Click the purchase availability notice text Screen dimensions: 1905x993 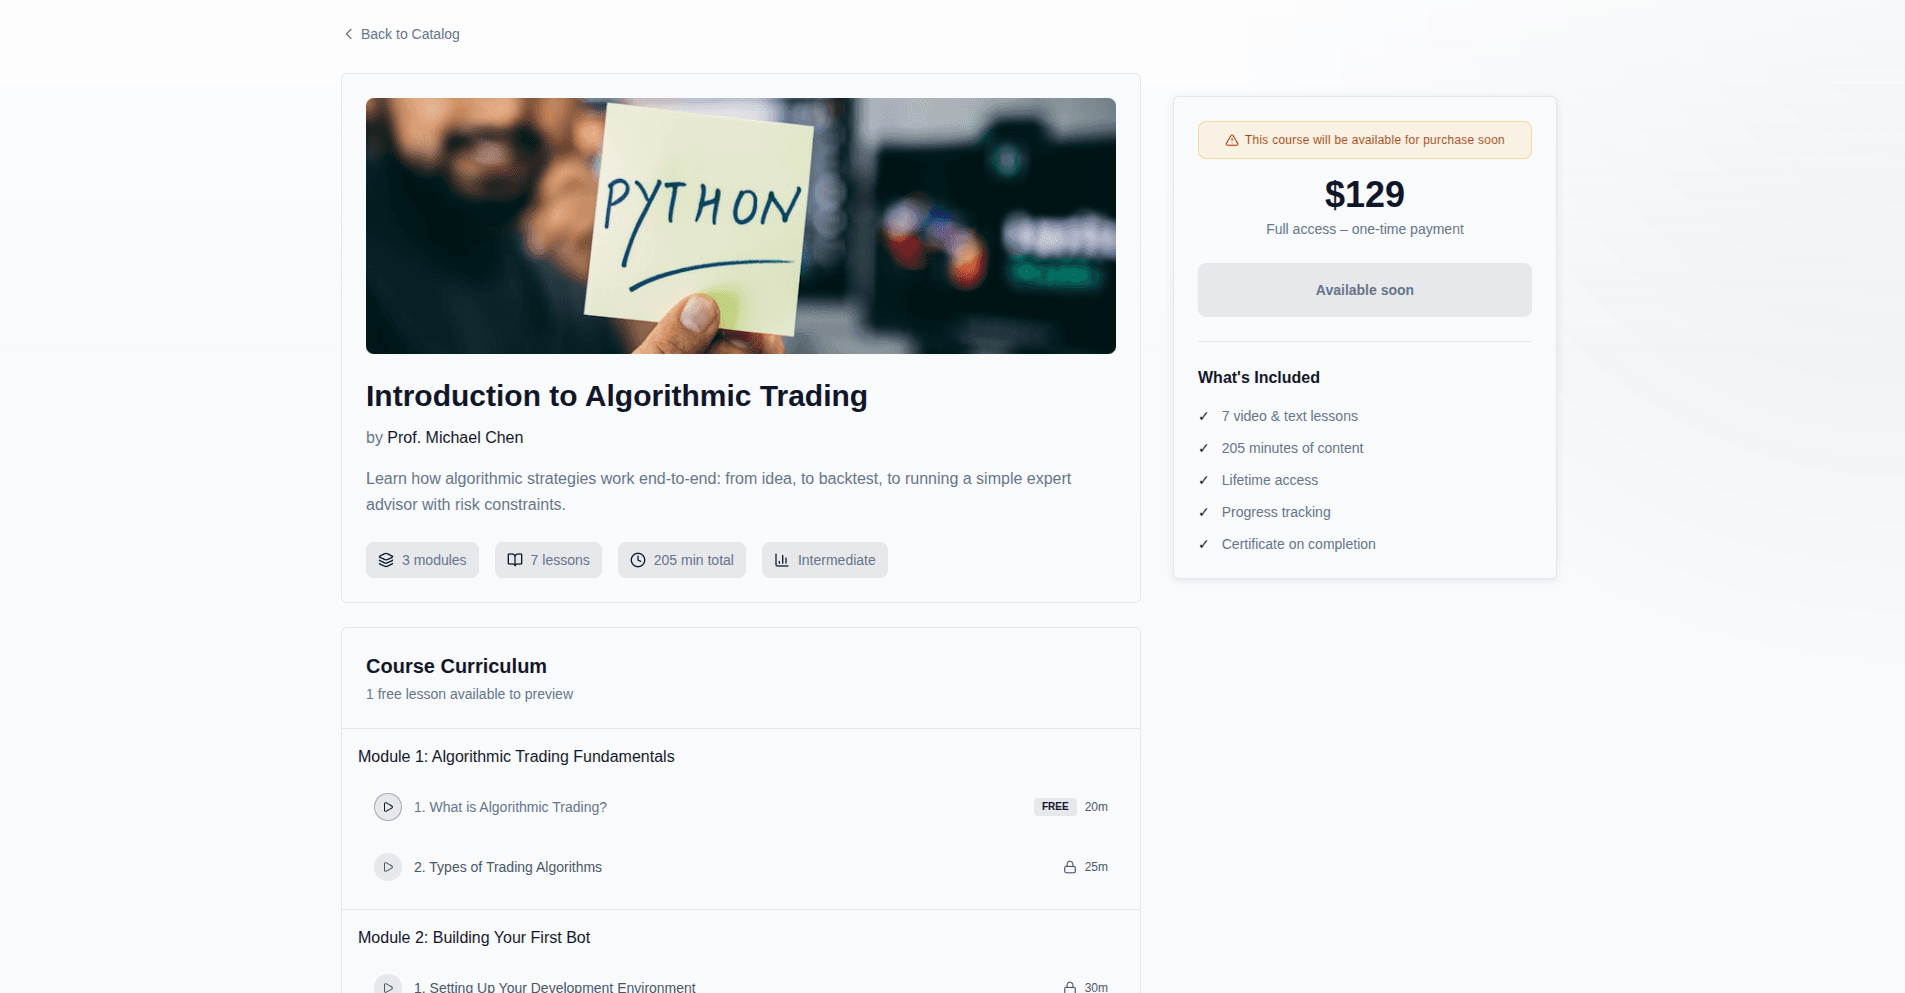point(1375,140)
